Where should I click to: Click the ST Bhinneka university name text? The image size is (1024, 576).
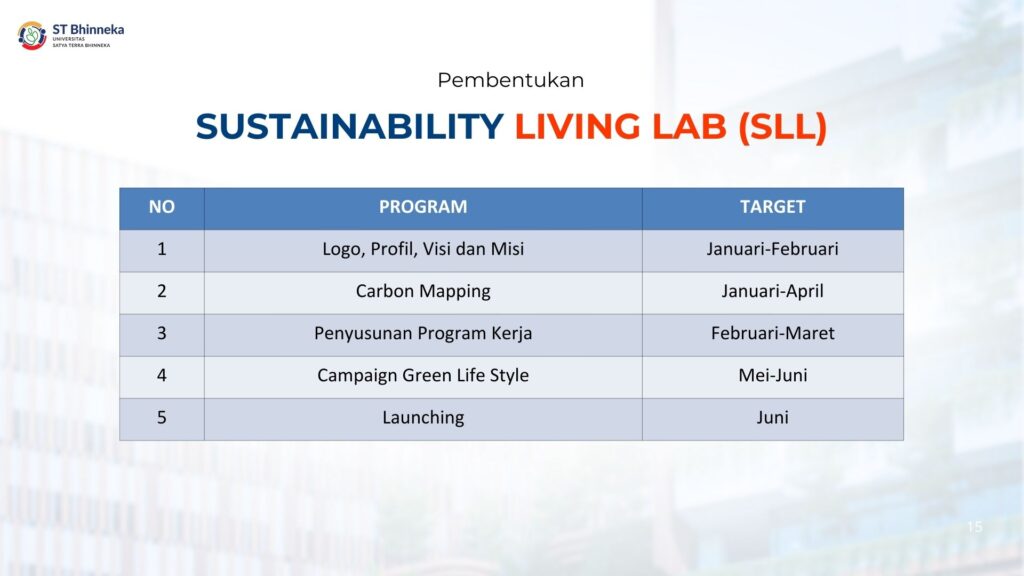pyautogui.click(x=87, y=30)
